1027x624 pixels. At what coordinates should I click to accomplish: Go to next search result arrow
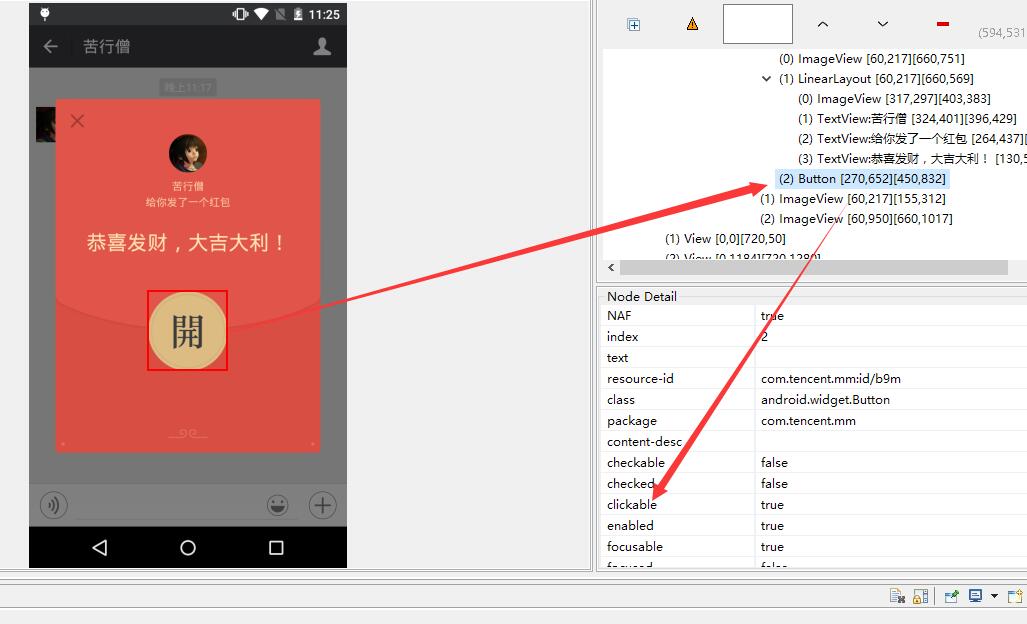click(x=882, y=24)
